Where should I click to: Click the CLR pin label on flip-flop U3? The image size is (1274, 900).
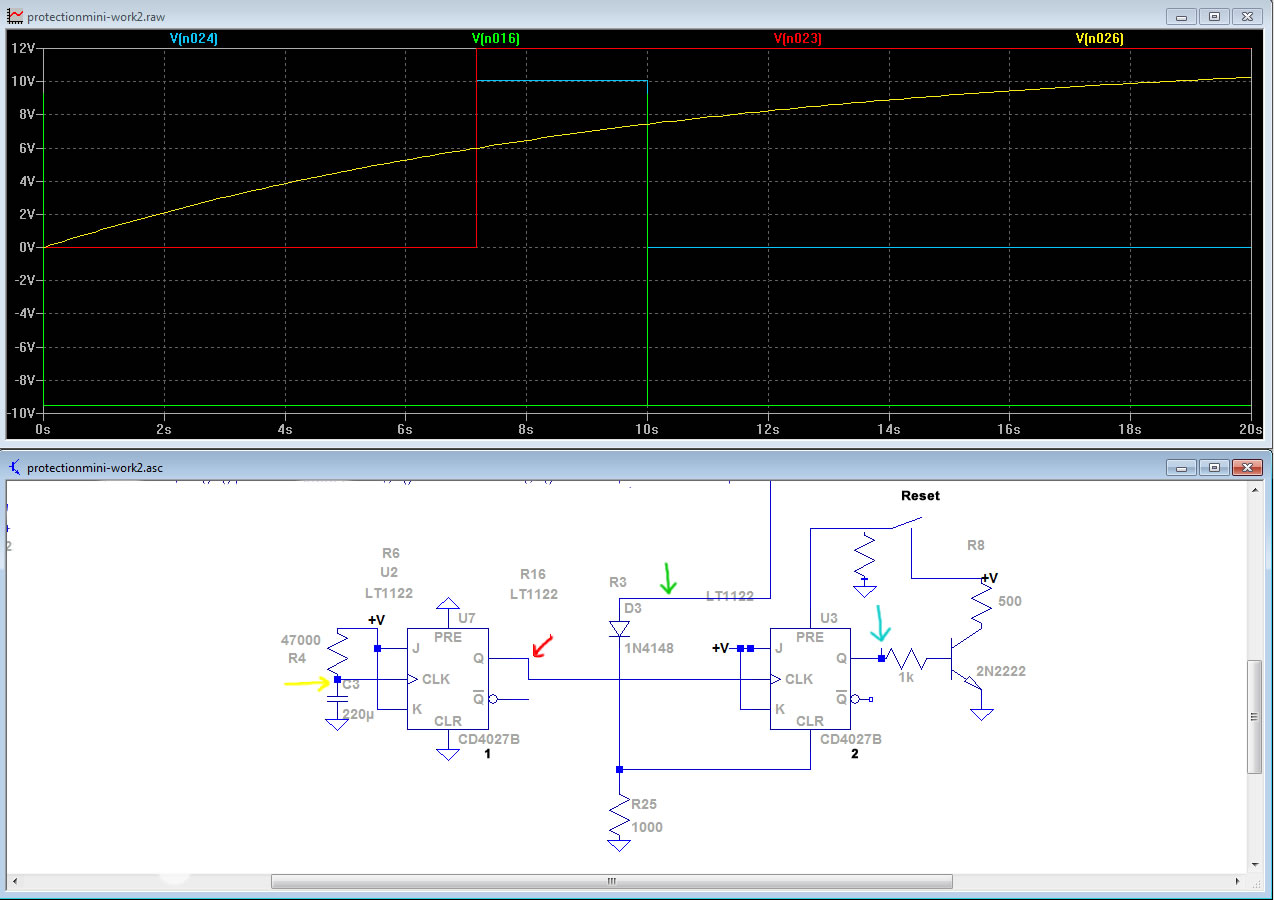(x=811, y=721)
